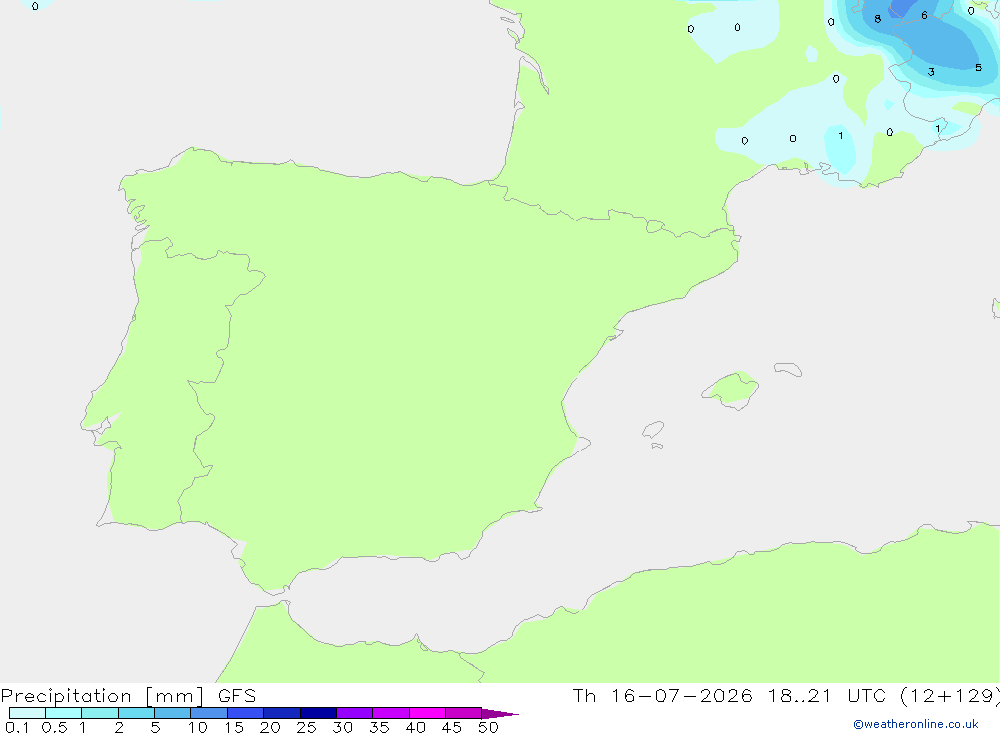Screen dimensions: 1000x733
Task: Pick the 10–15 mm legend swatch
Action: coord(209,713)
